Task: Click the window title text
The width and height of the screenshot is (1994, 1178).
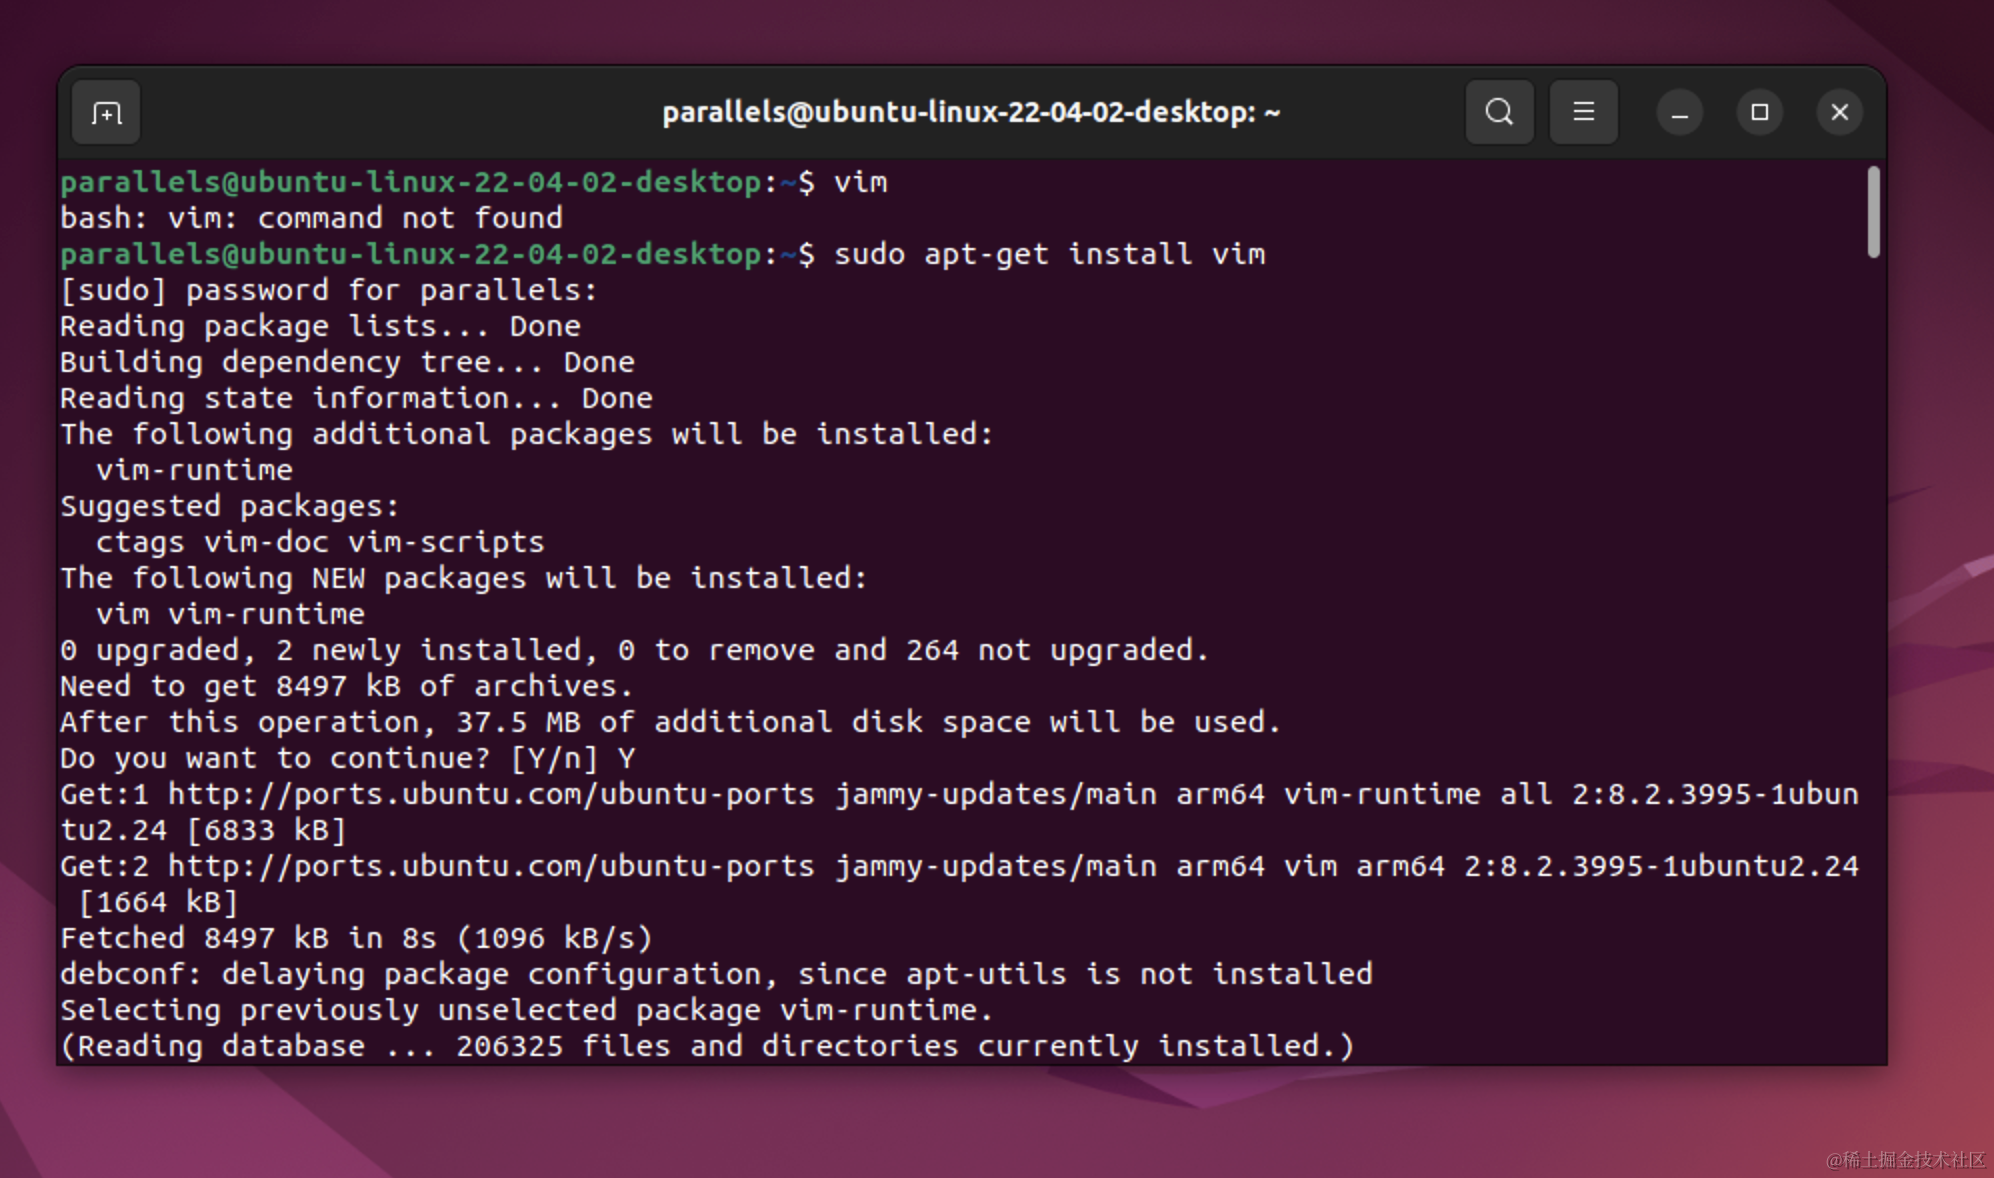Action: (970, 112)
